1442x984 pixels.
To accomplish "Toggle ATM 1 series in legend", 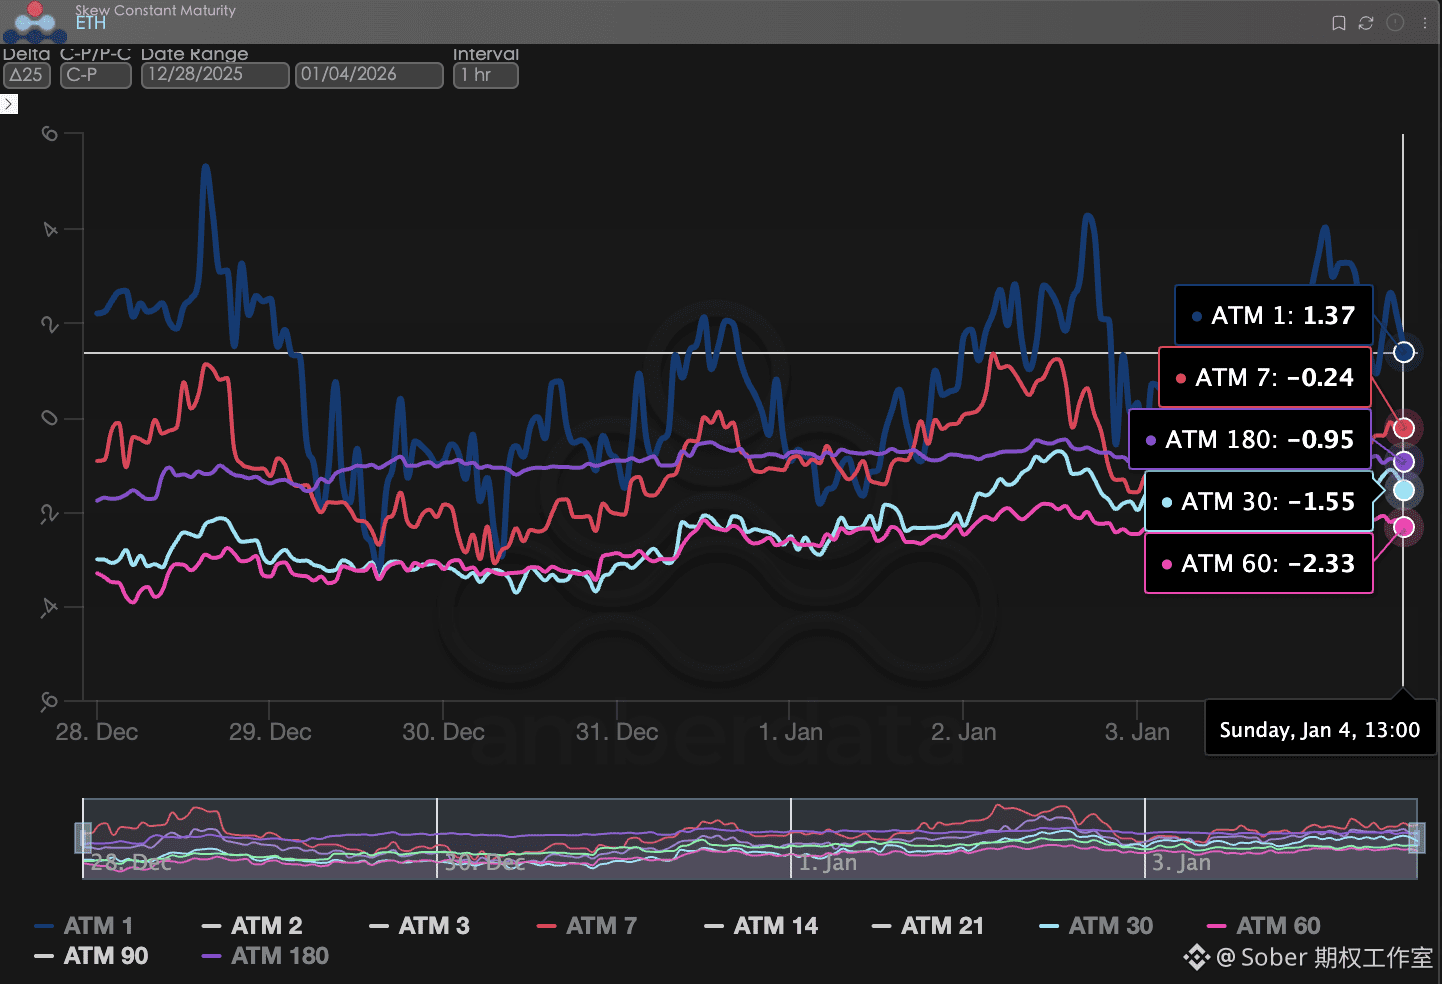I will pyautogui.click(x=84, y=926).
